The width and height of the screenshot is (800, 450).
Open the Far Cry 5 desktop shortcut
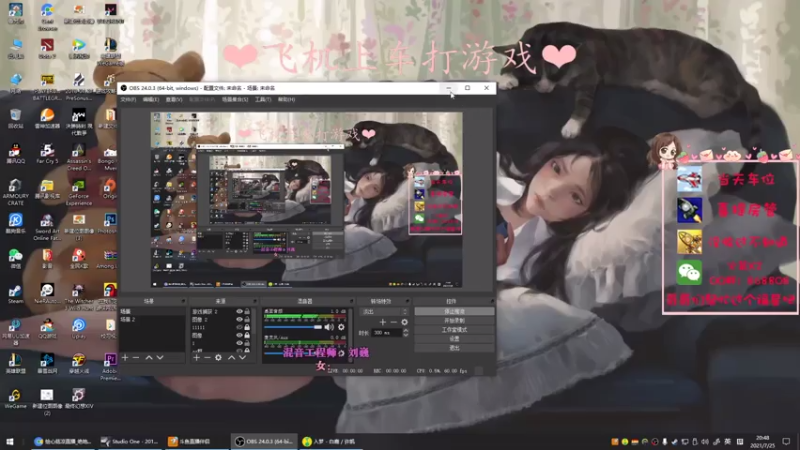pyautogui.click(x=47, y=154)
